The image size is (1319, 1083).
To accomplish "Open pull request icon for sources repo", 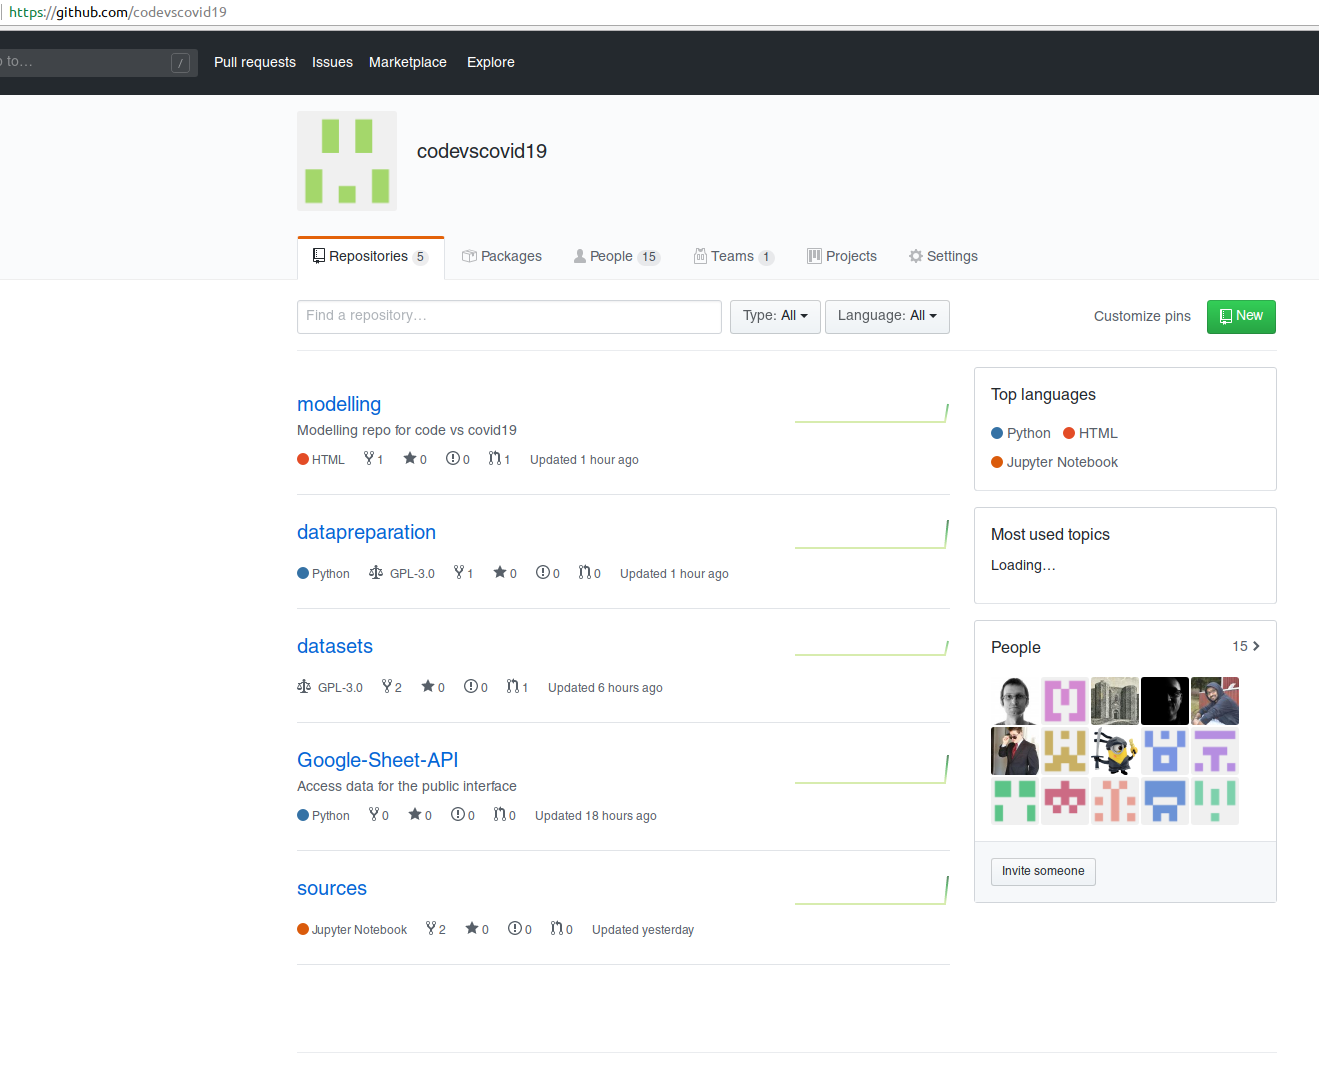I will (557, 928).
